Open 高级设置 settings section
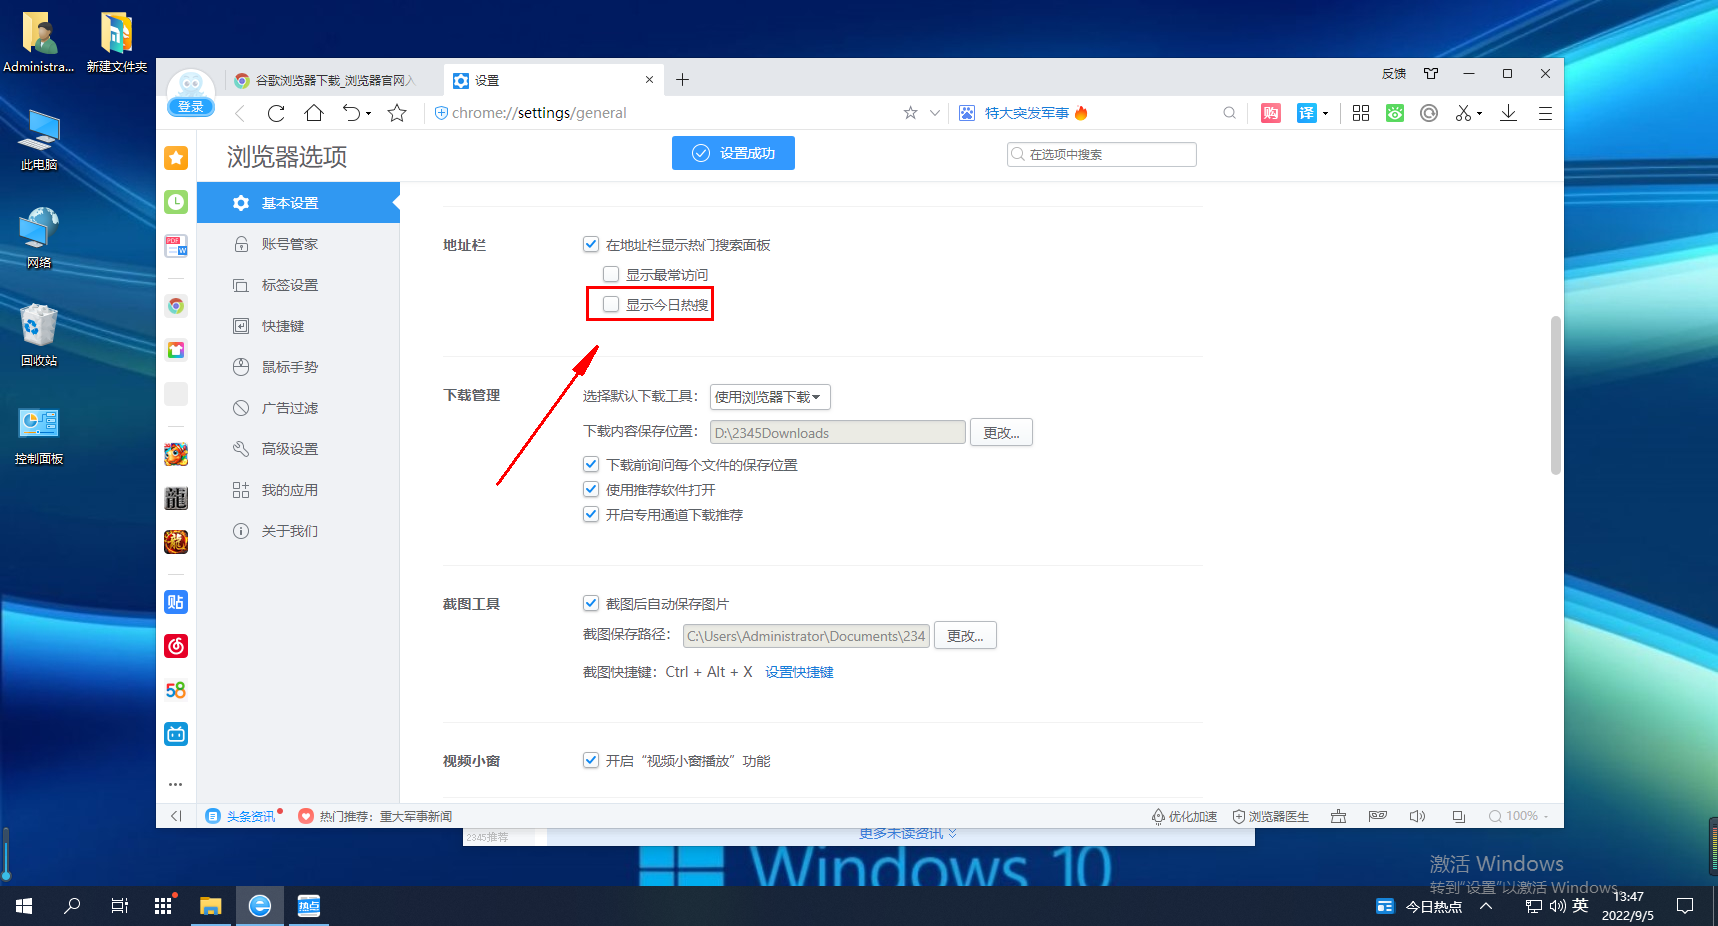Screen dimensions: 1718x926 [x=298, y=449]
